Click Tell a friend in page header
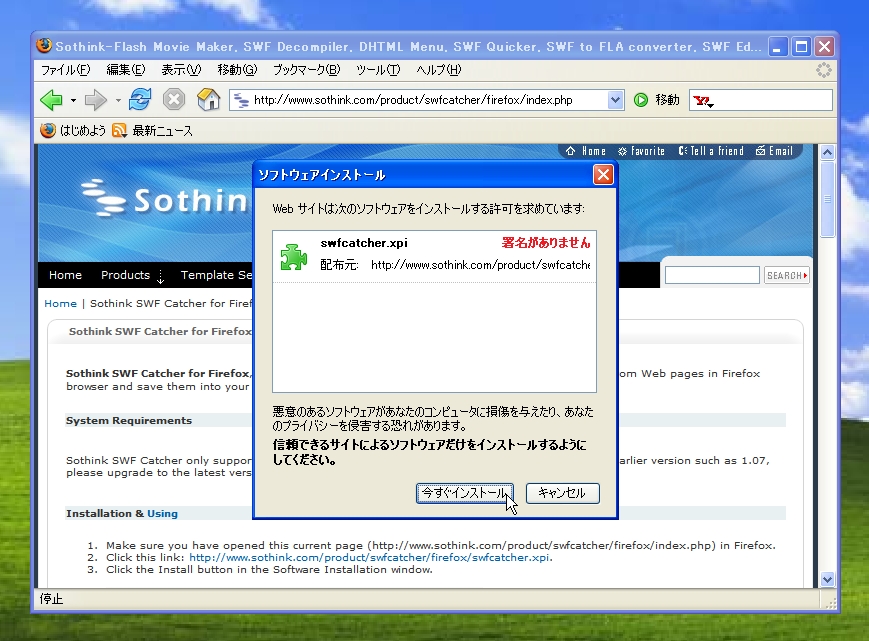The width and height of the screenshot is (869, 641). coord(711,151)
